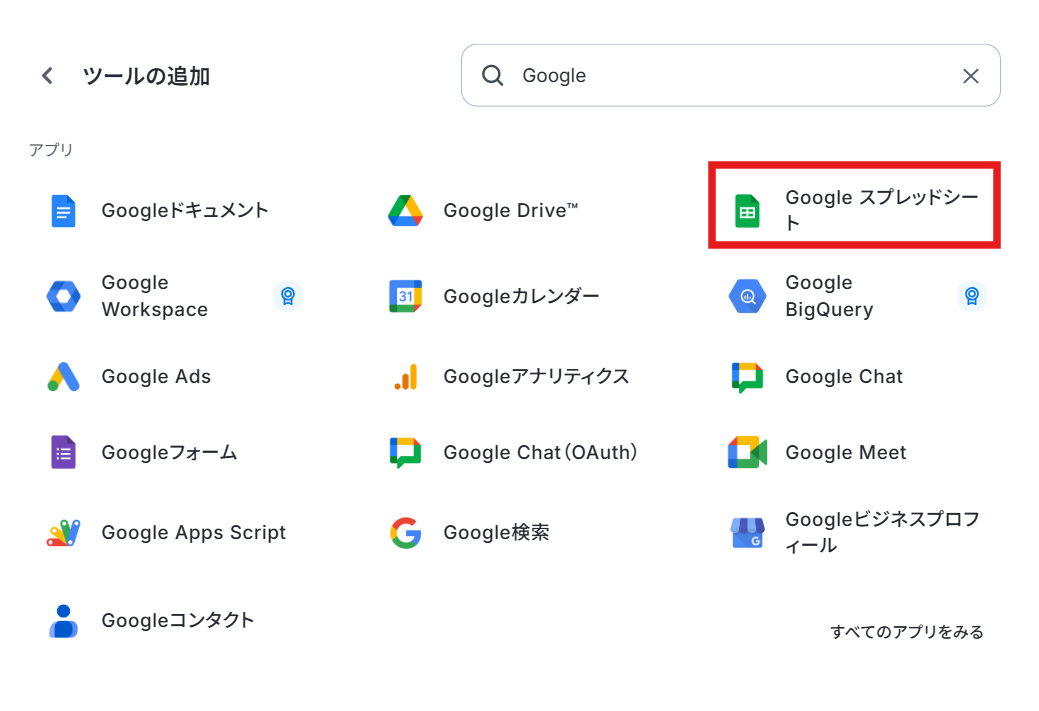Click the Google Meet label
The height and width of the screenshot is (711, 1039).
pyautogui.click(x=846, y=453)
